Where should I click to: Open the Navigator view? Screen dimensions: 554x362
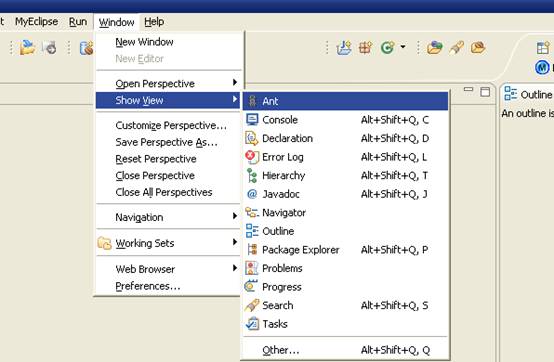345,213
